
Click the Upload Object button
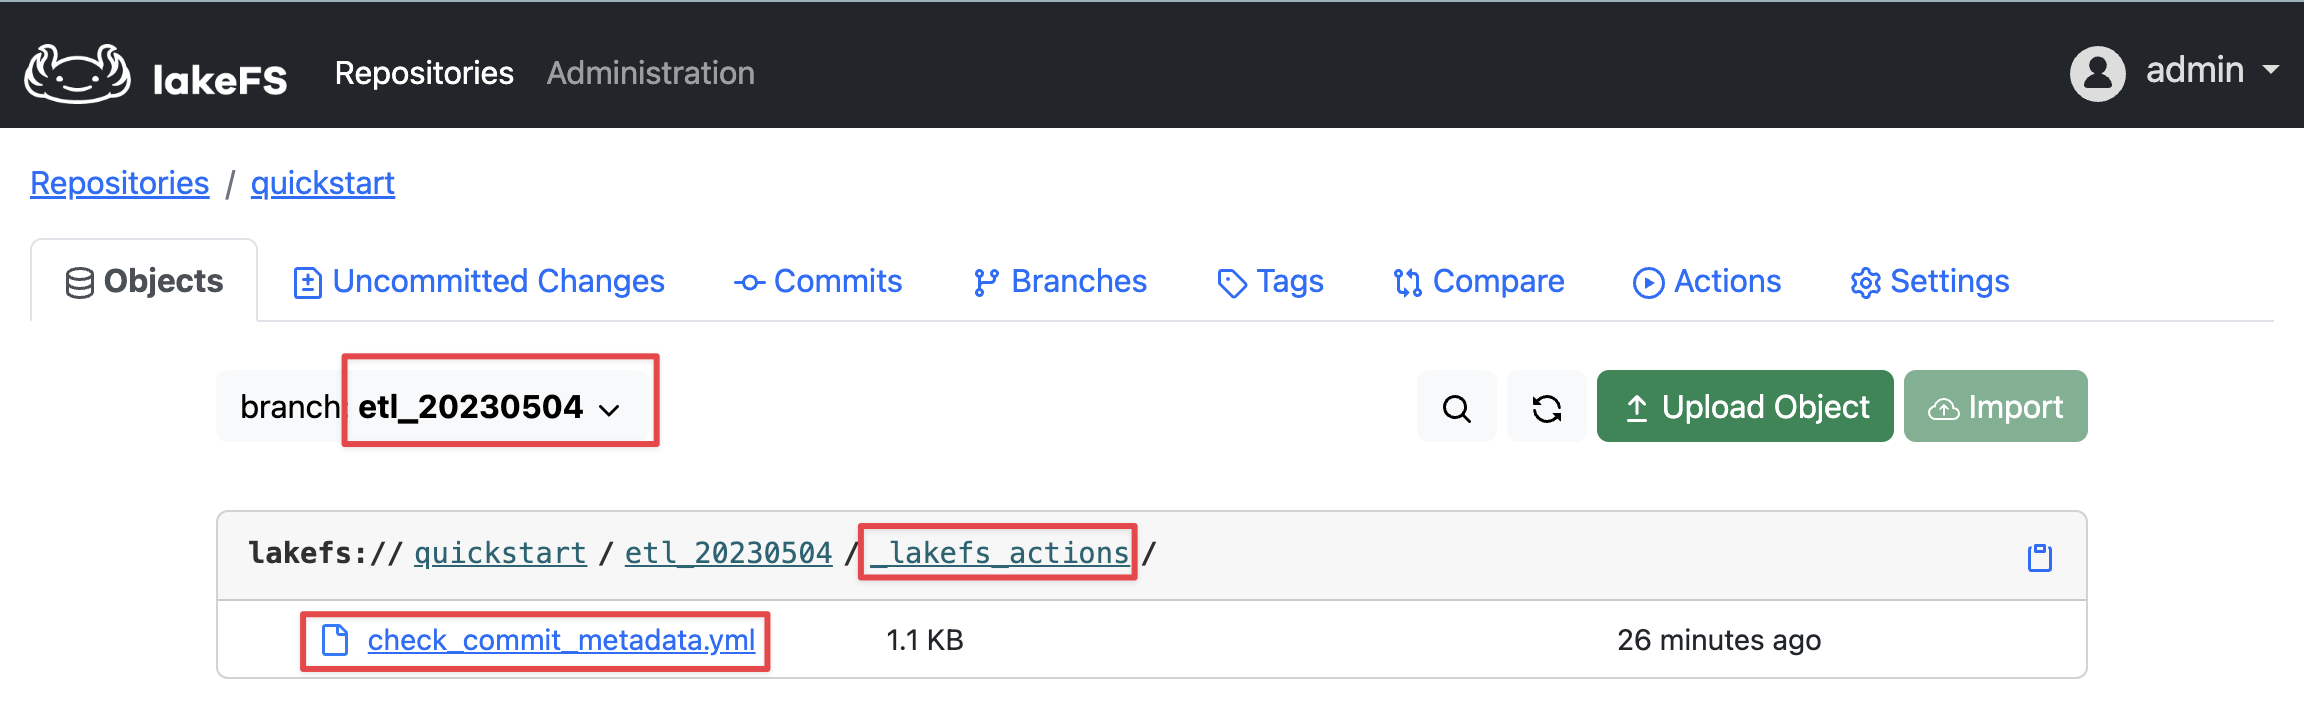1744,406
